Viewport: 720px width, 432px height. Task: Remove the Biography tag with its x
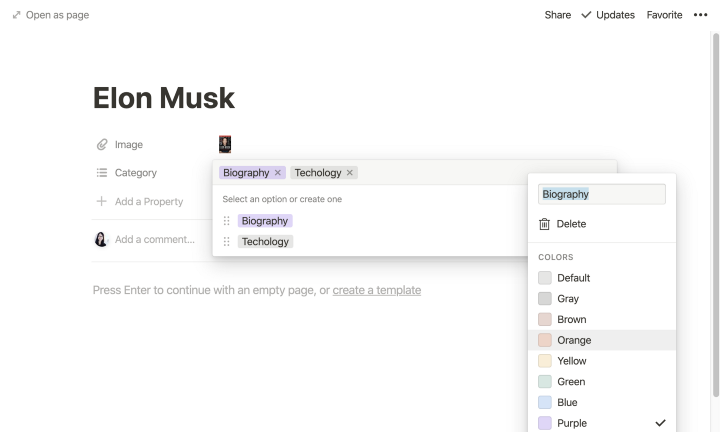(x=278, y=173)
